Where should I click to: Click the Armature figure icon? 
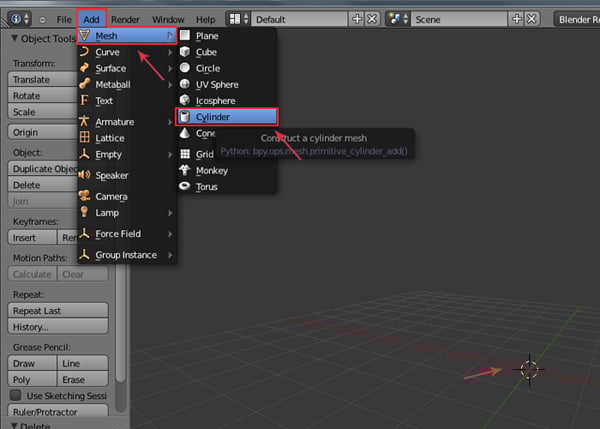84,121
